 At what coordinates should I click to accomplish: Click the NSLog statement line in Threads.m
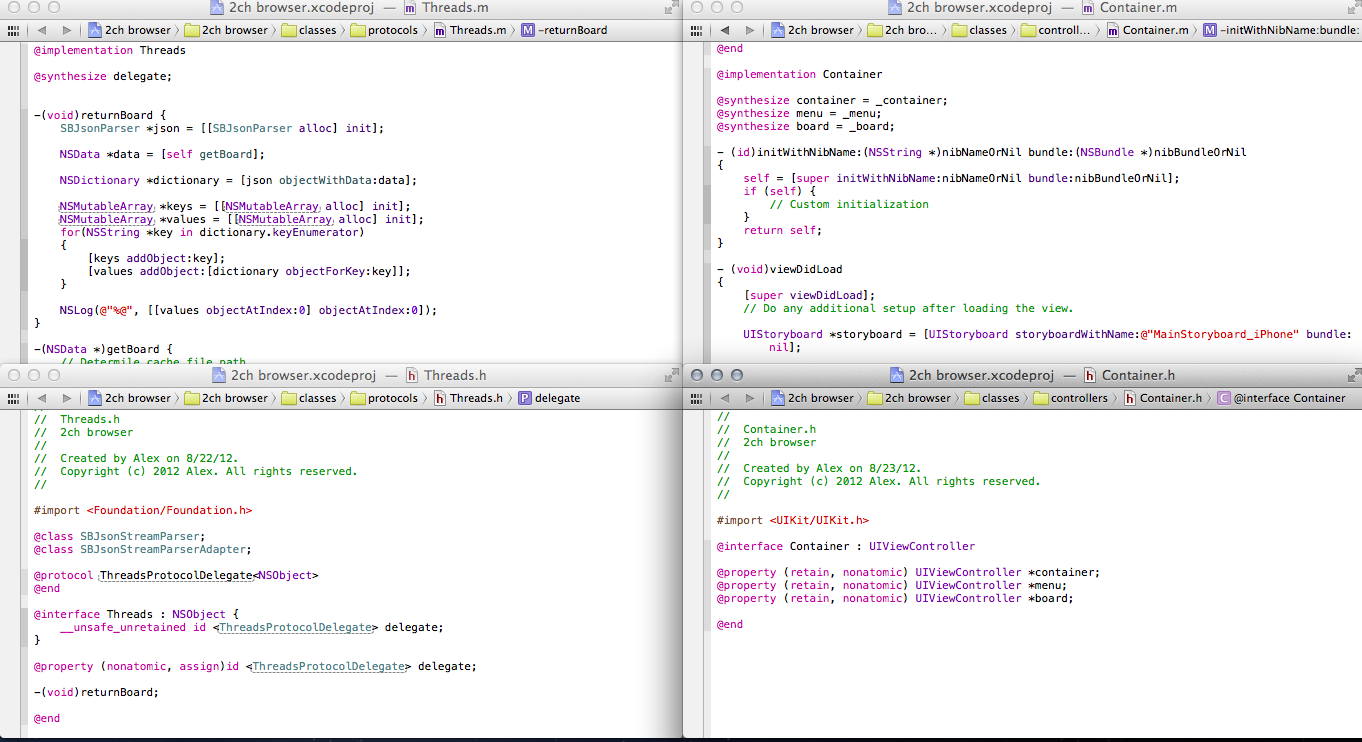[x=248, y=310]
